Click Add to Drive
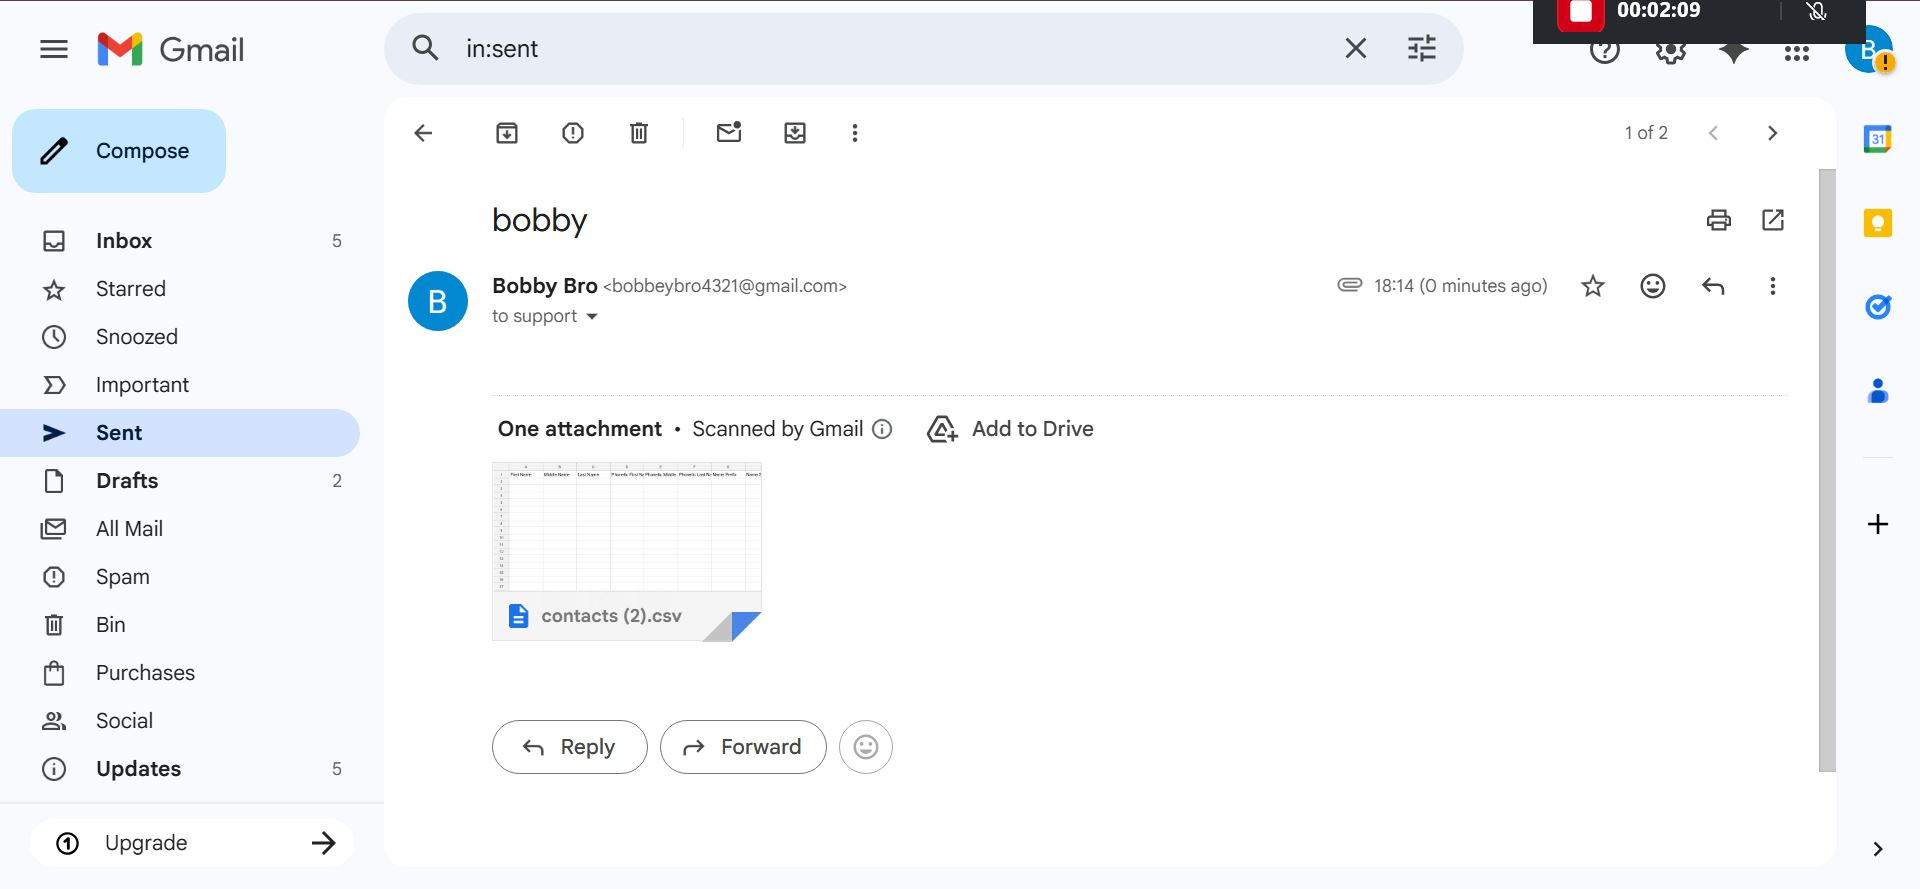The width and height of the screenshot is (1920, 889). coord(1010,429)
